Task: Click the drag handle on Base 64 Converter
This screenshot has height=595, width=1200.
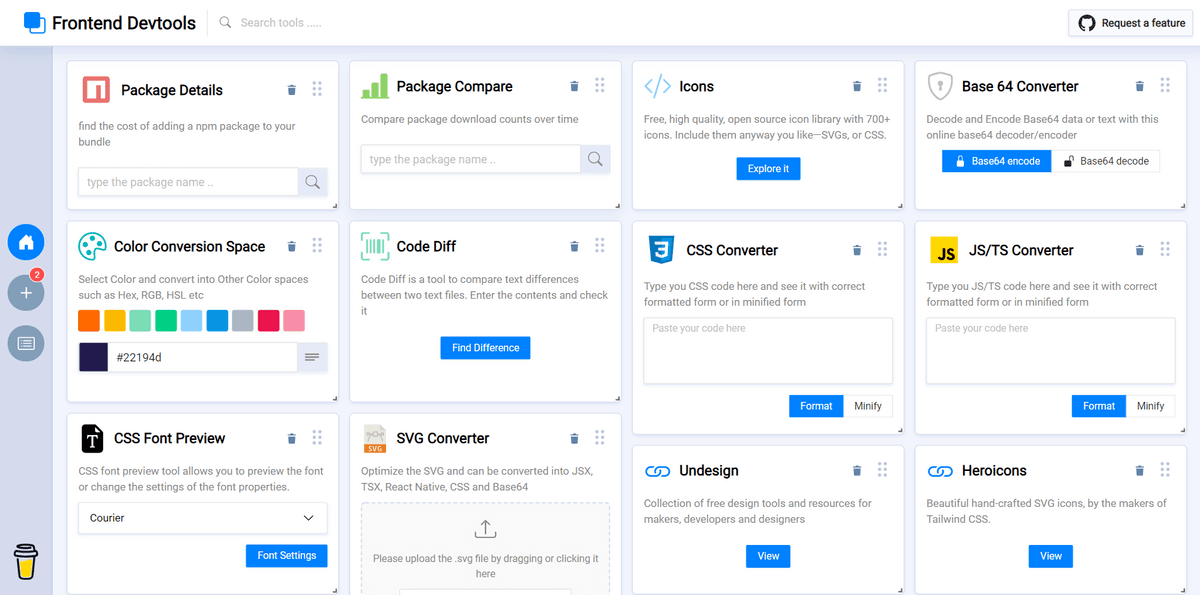Action: tap(1165, 86)
